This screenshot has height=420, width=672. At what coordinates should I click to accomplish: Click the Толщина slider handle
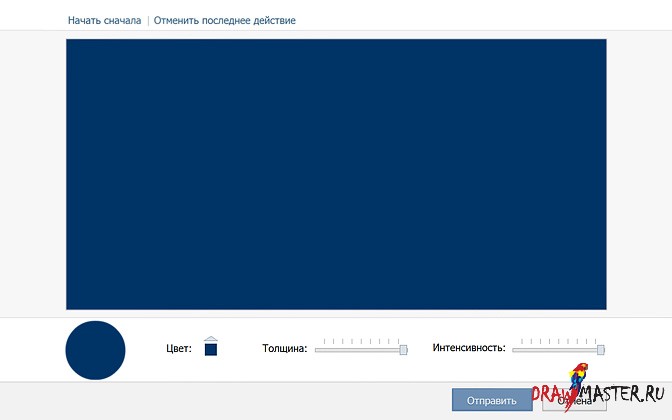coord(403,350)
